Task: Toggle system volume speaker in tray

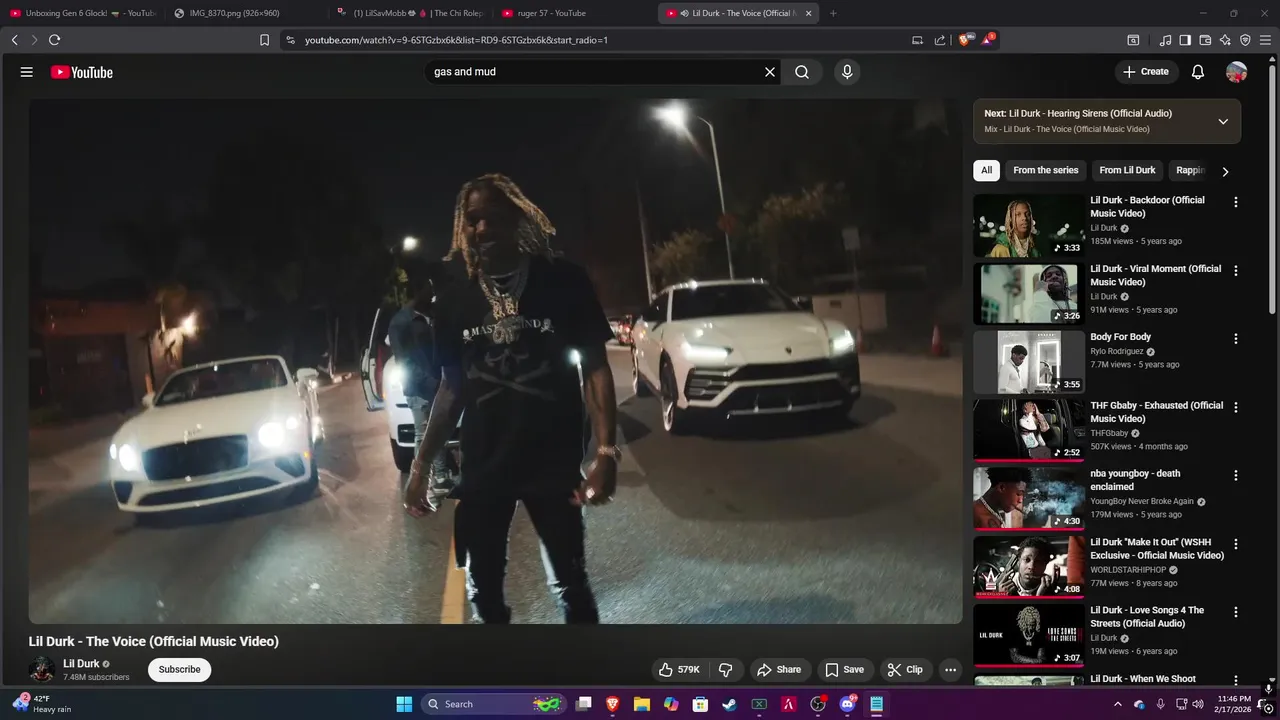Action: (1198, 704)
